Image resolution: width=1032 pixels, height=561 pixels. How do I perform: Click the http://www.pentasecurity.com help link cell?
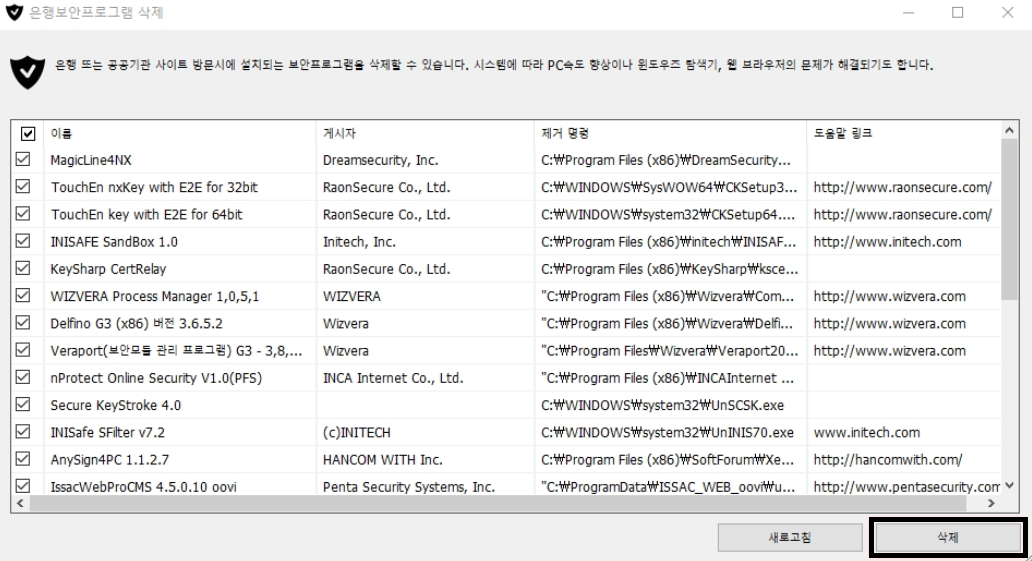point(906,487)
